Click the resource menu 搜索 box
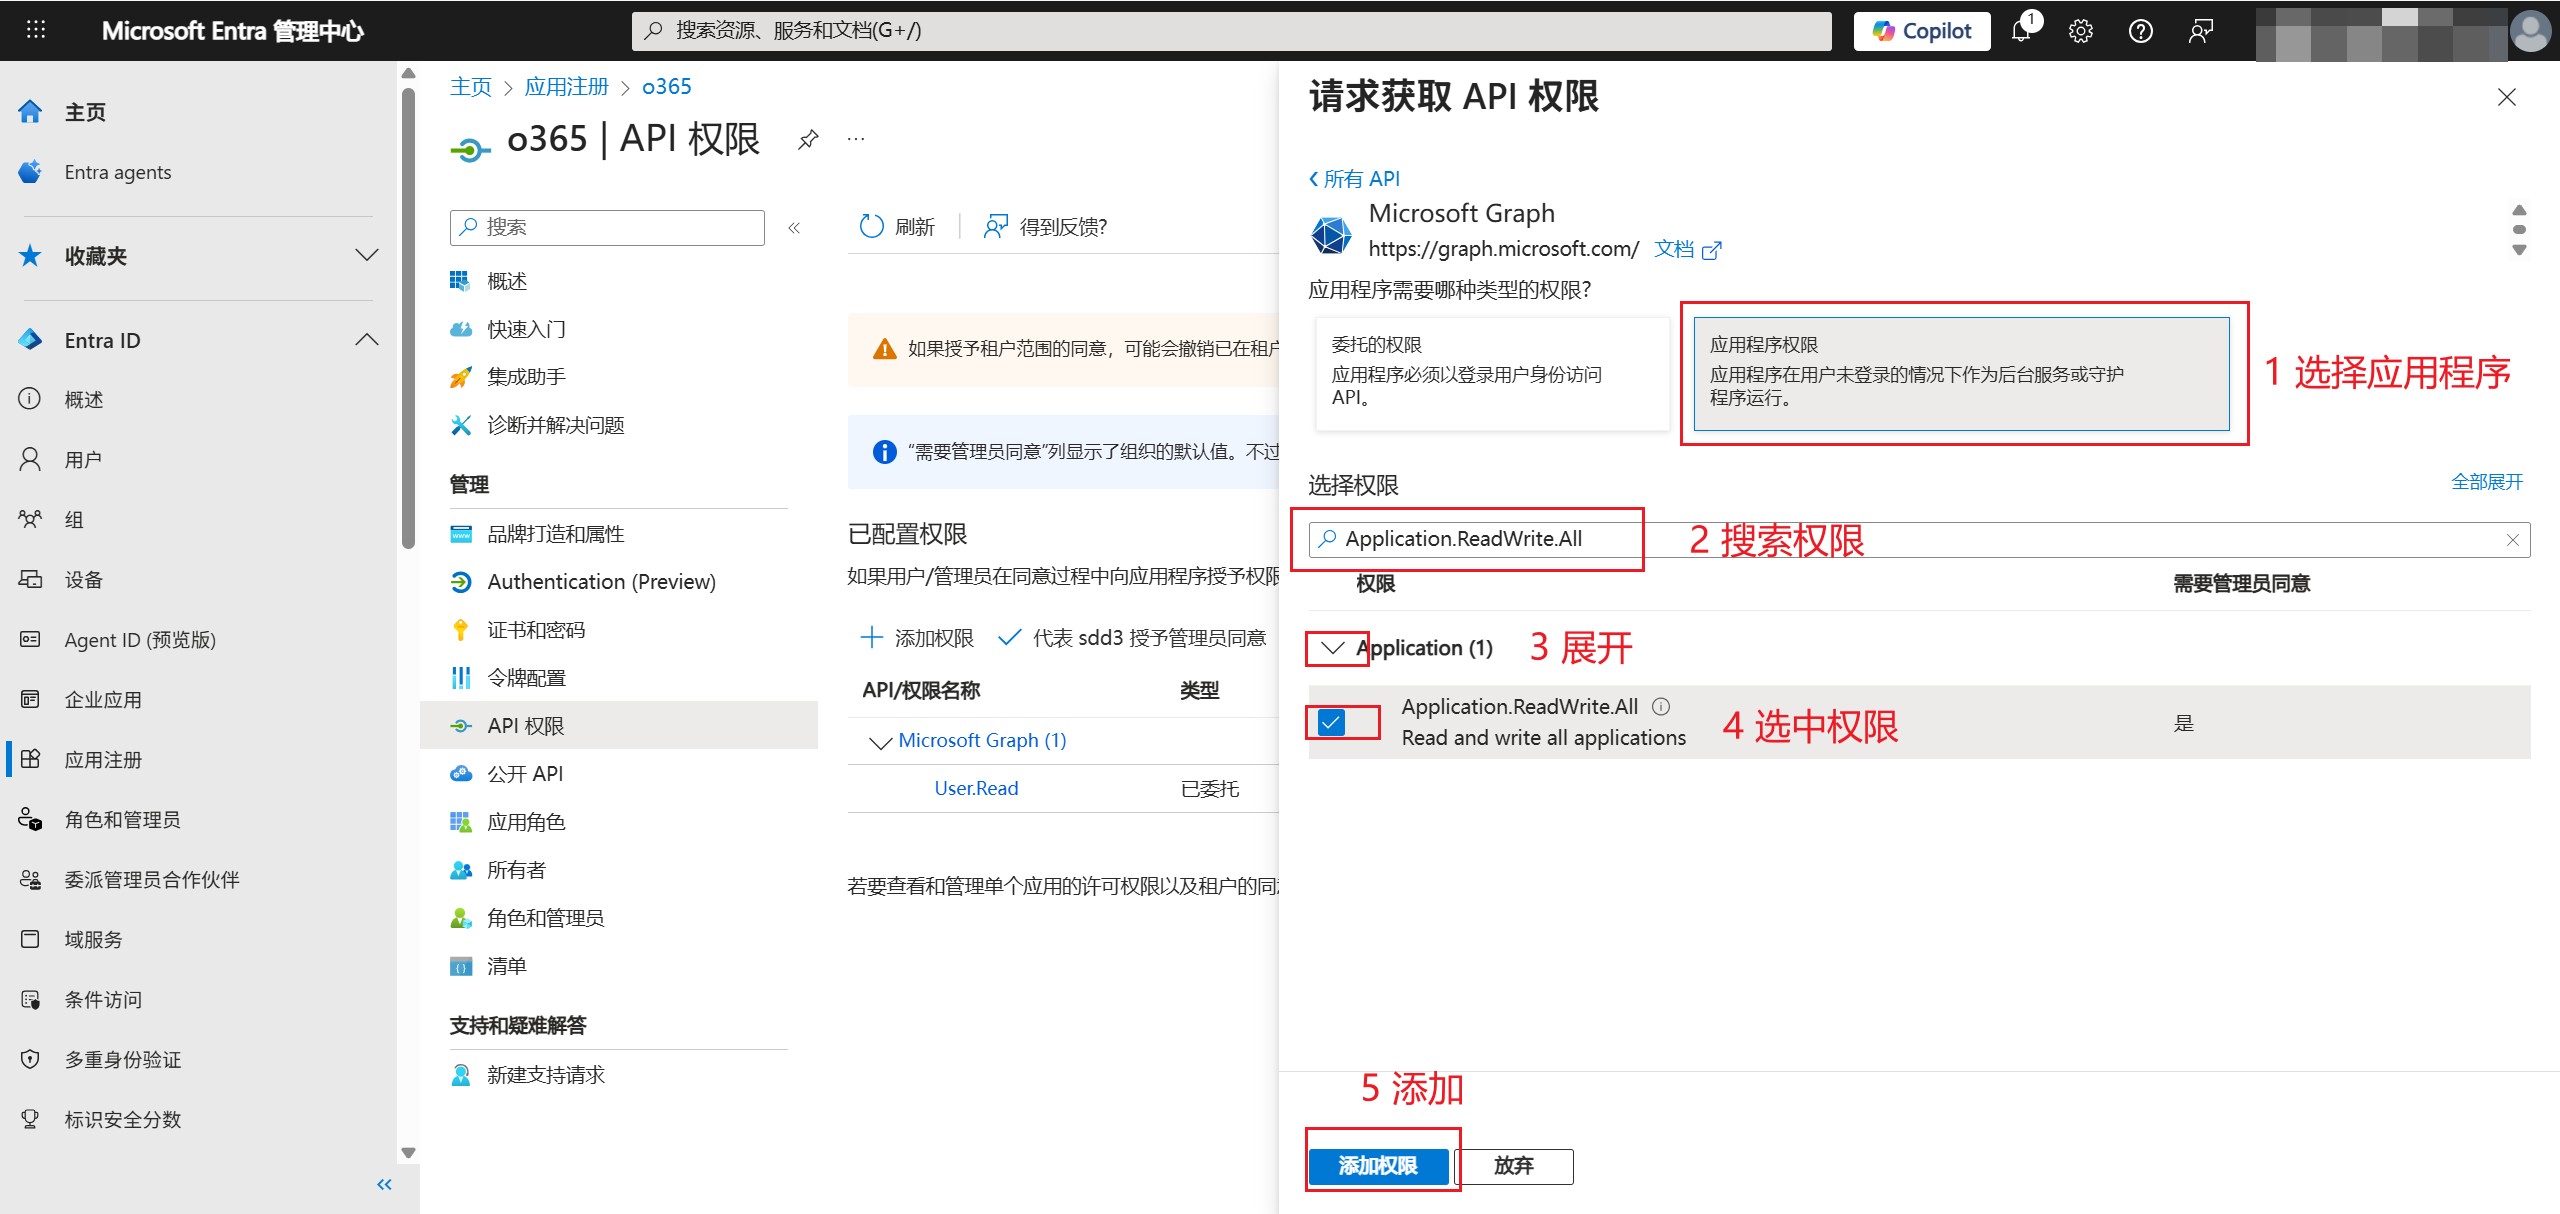This screenshot has width=2560, height=1214. [x=607, y=227]
